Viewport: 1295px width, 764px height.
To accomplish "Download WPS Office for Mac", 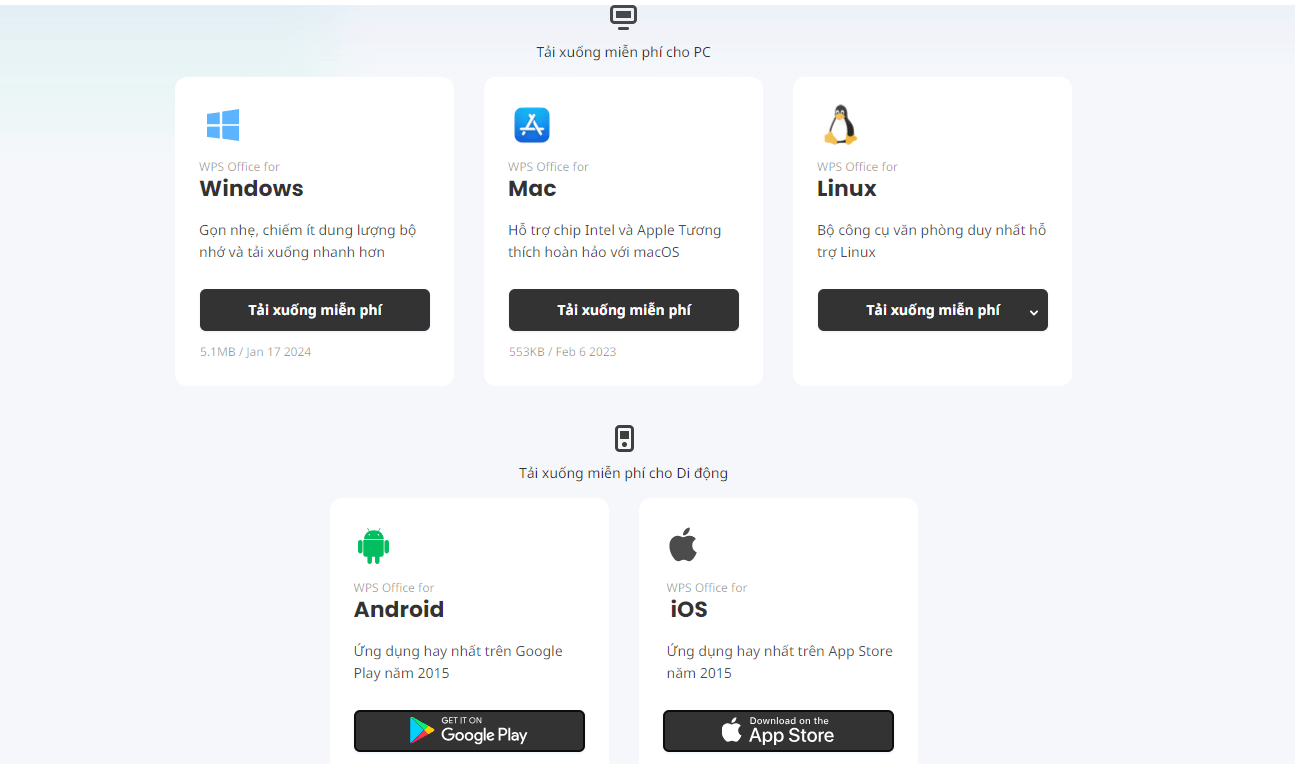I will pyautogui.click(x=624, y=310).
